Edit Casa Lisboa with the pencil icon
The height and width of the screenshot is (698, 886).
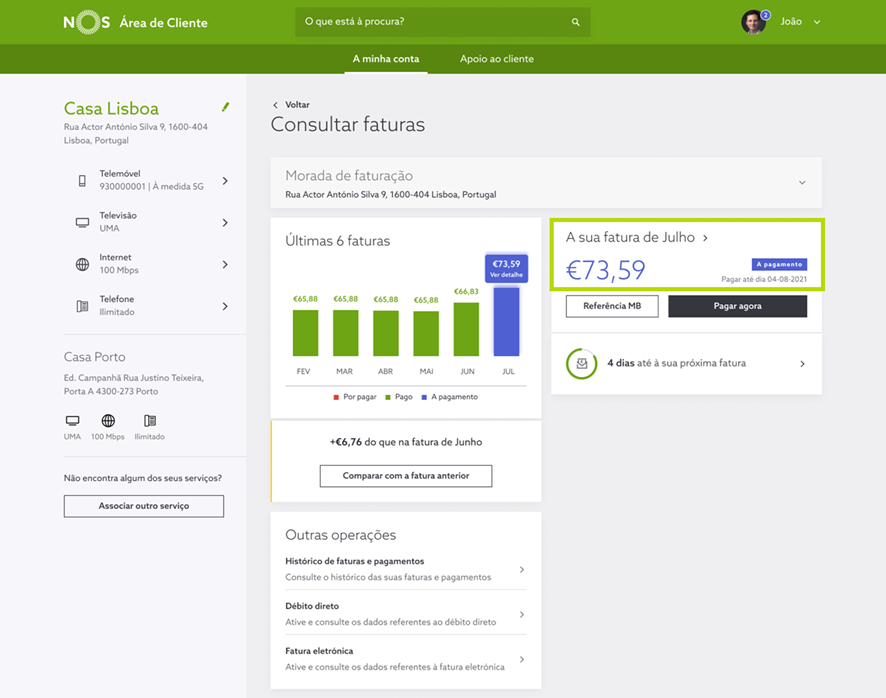(225, 107)
